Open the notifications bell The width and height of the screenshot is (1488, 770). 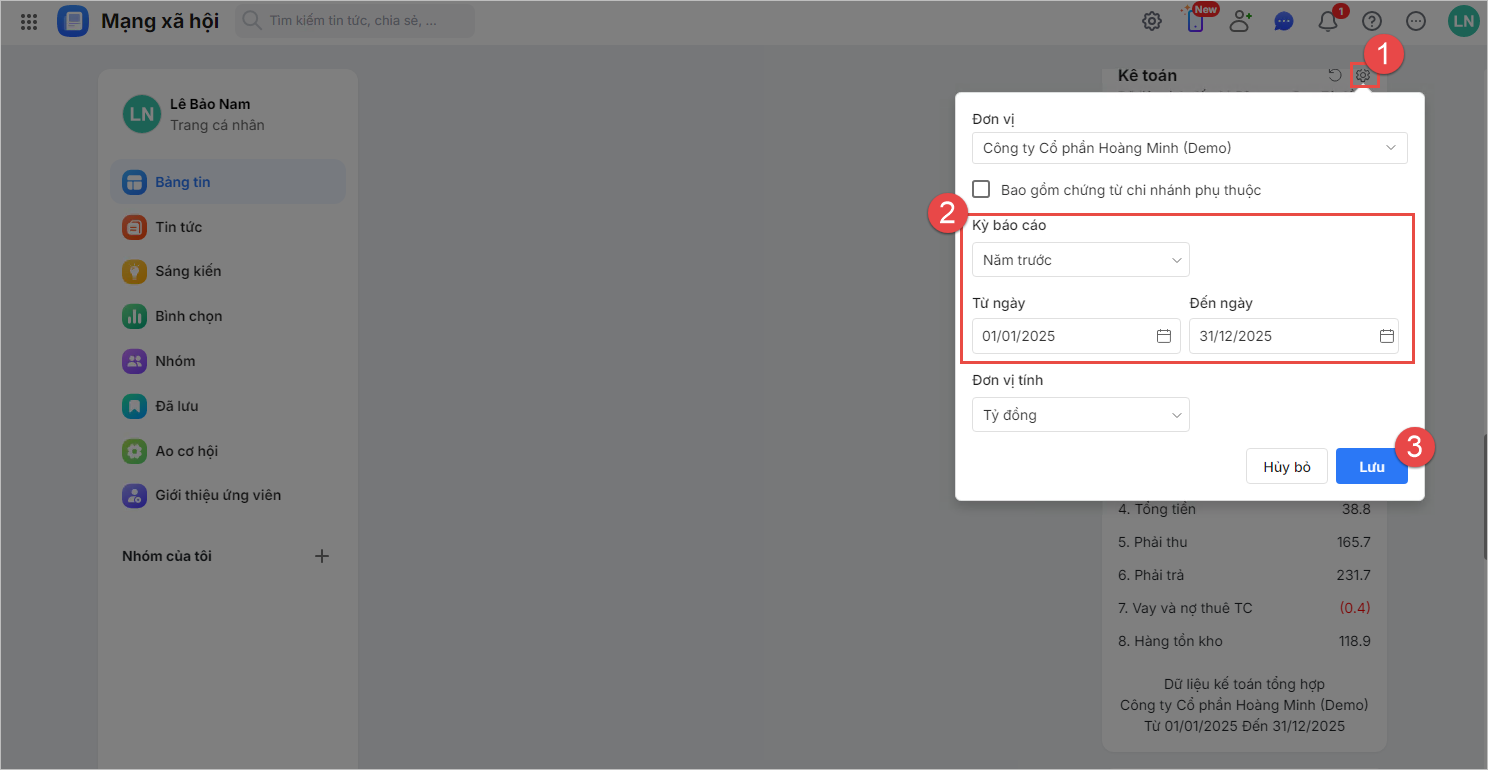tap(1328, 21)
